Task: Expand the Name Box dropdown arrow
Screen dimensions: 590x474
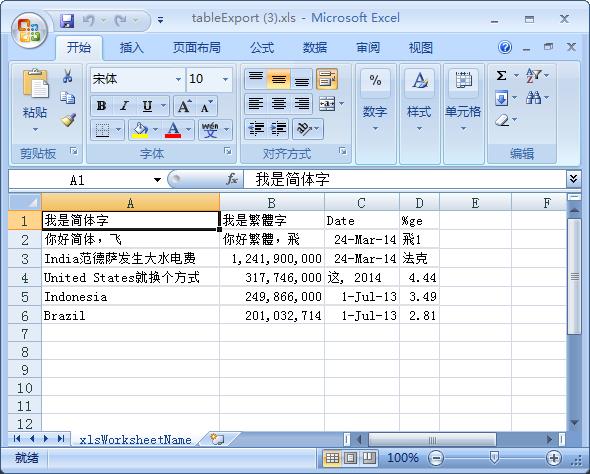Action: tap(157, 180)
